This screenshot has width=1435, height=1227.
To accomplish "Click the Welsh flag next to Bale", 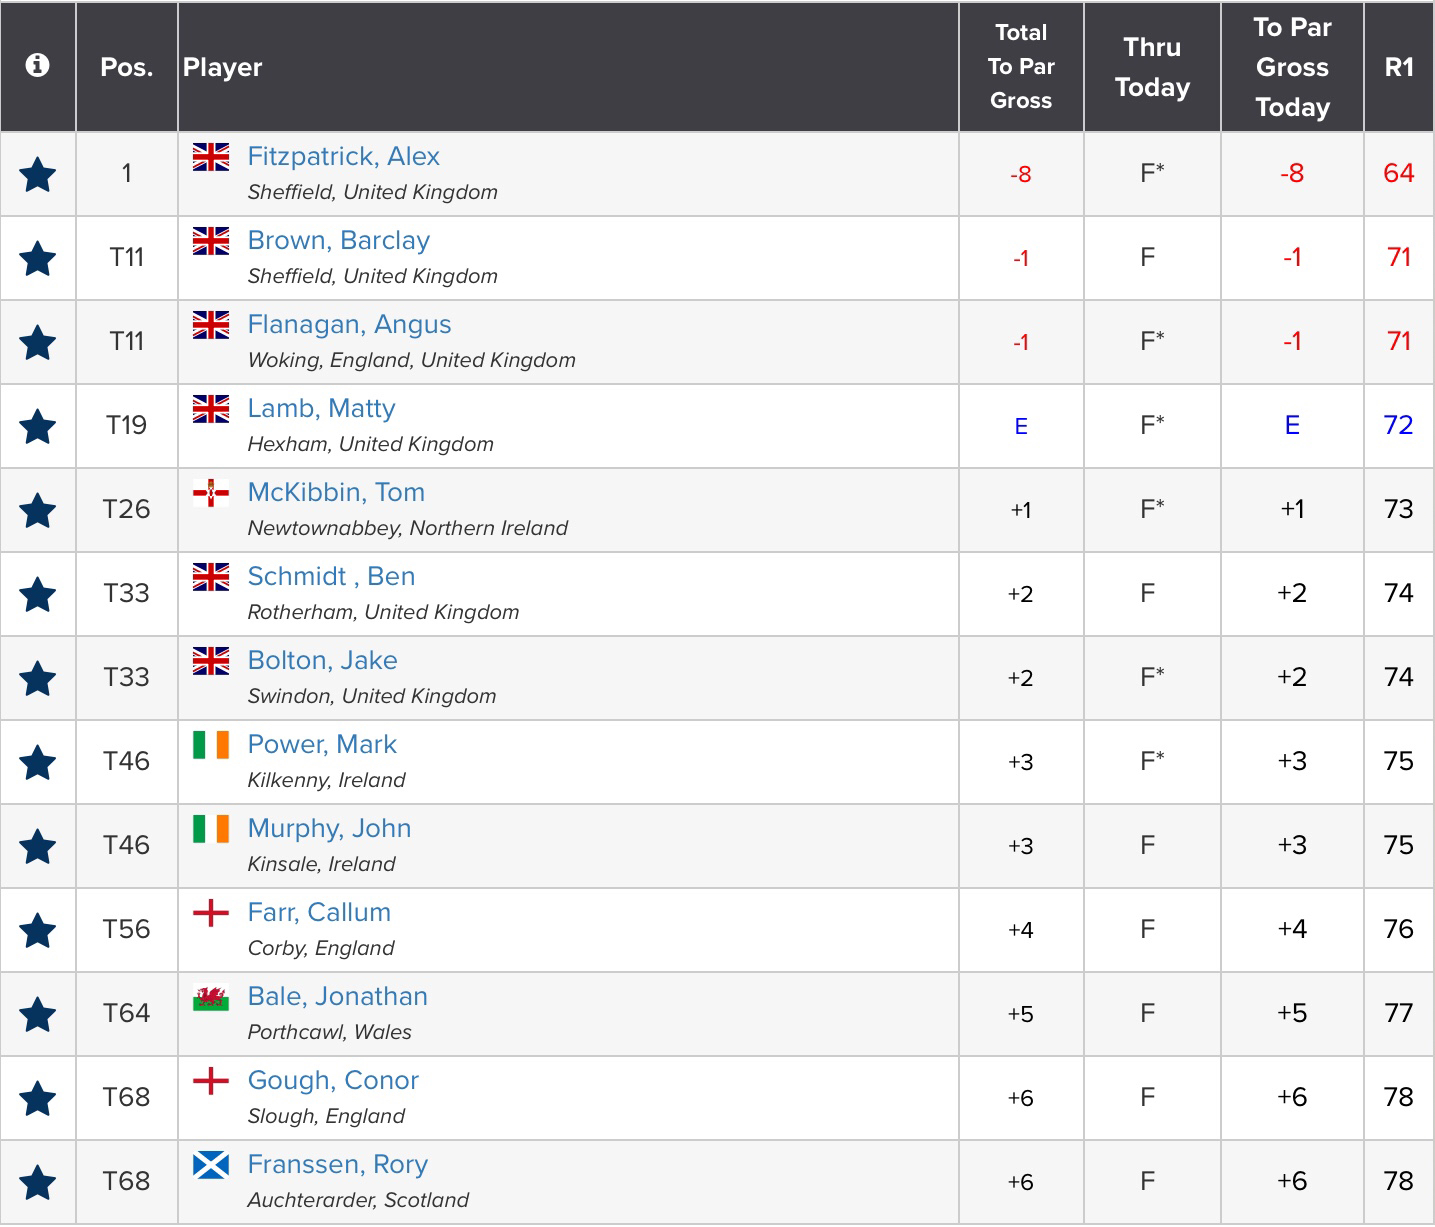I will [x=211, y=997].
